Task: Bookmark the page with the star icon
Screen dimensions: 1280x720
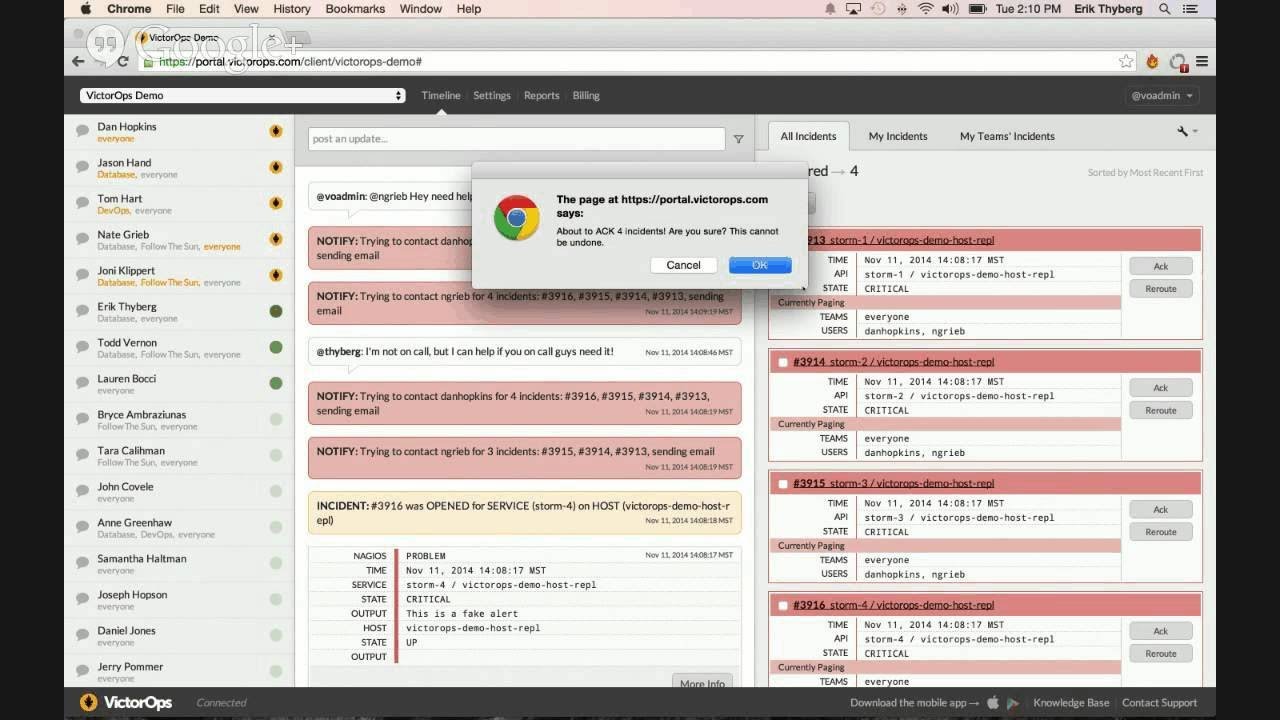Action: 1126,61
